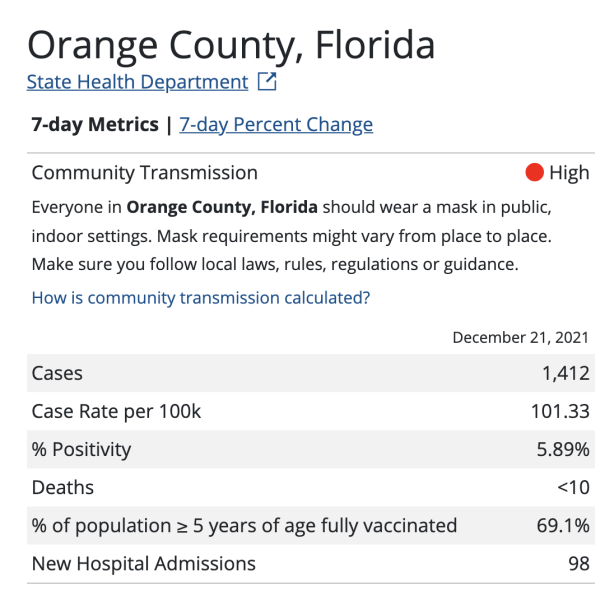Click the fully vaccinated population row label
This screenshot has height=600, width=614.
(x=244, y=525)
